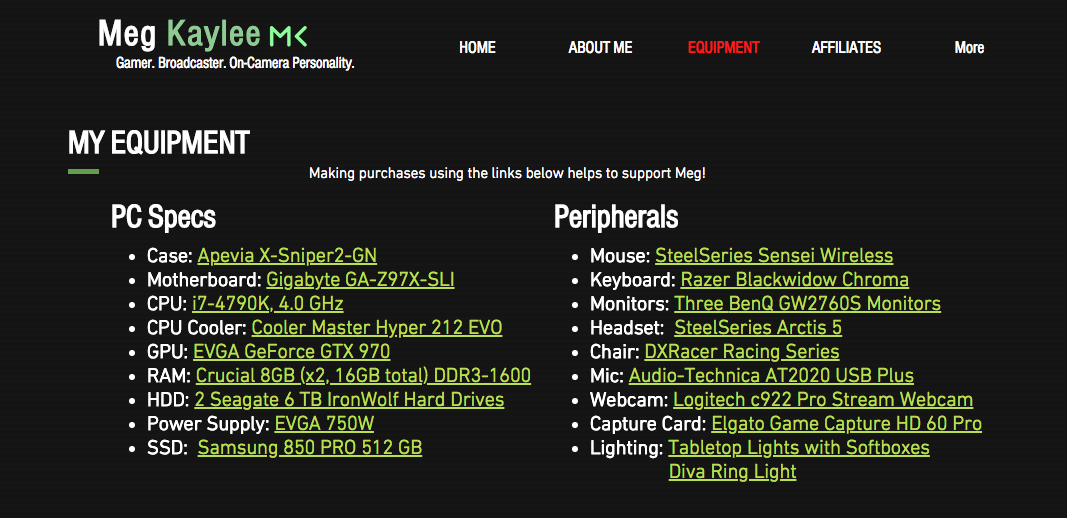Viewport: 1067px width, 518px height.
Task: Open the HOME menu item
Action: click(477, 47)
